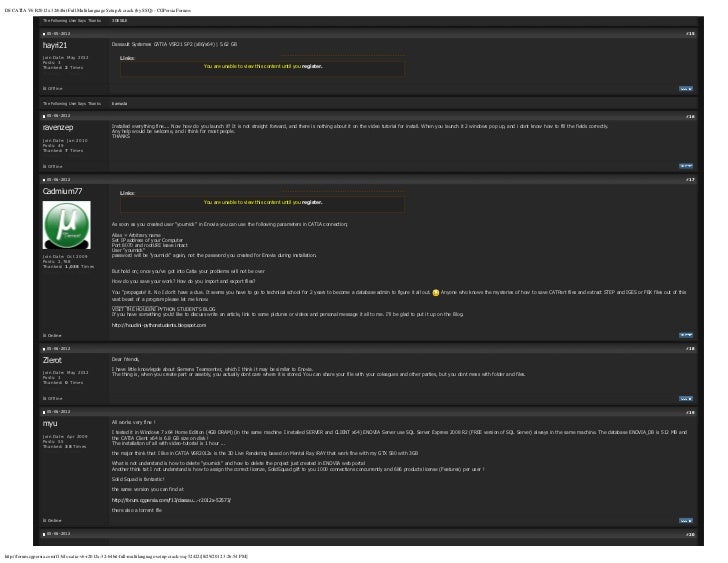Click 'the same version you can find at' text
This screenshot has width=728, height=563.
148,489
